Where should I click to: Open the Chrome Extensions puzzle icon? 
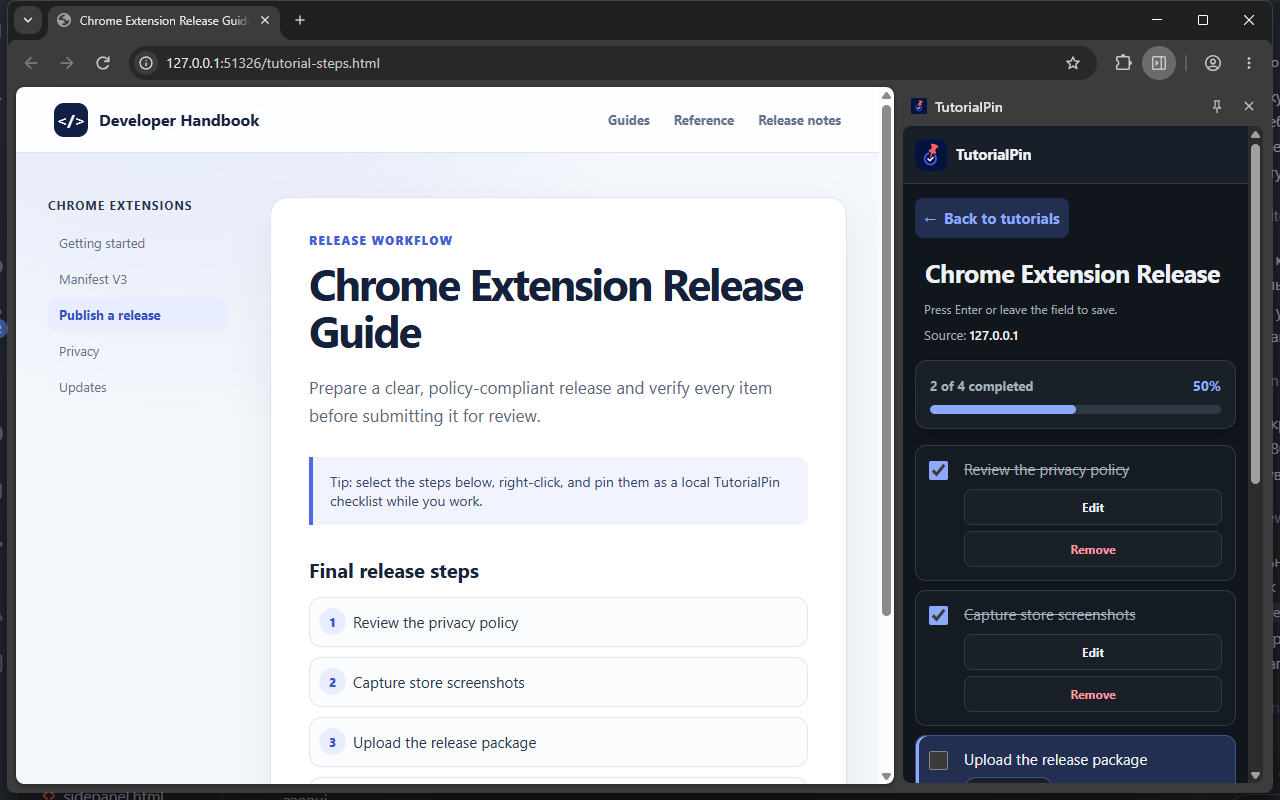tap(1123, 63)
